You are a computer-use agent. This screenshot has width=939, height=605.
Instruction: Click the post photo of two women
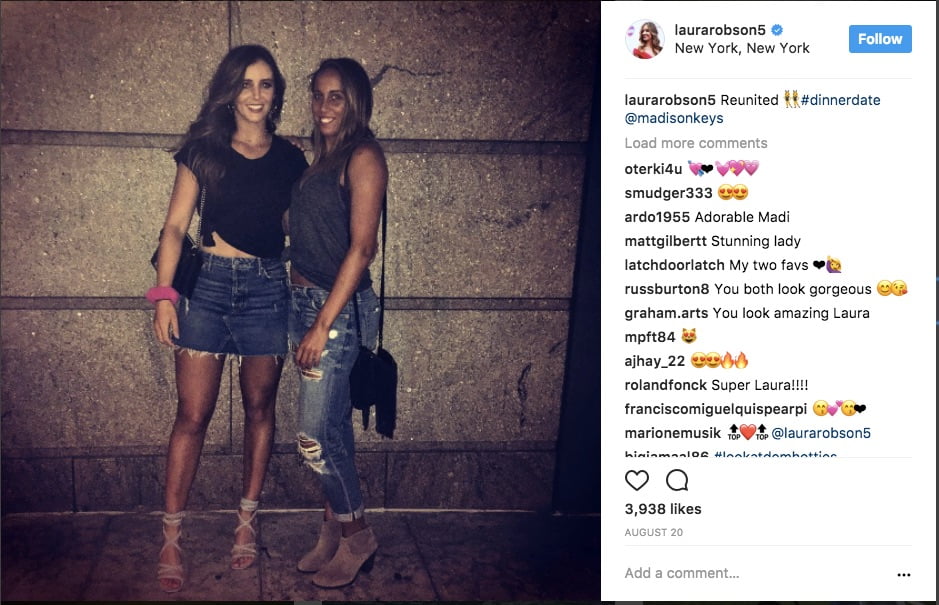click(300, 301)
